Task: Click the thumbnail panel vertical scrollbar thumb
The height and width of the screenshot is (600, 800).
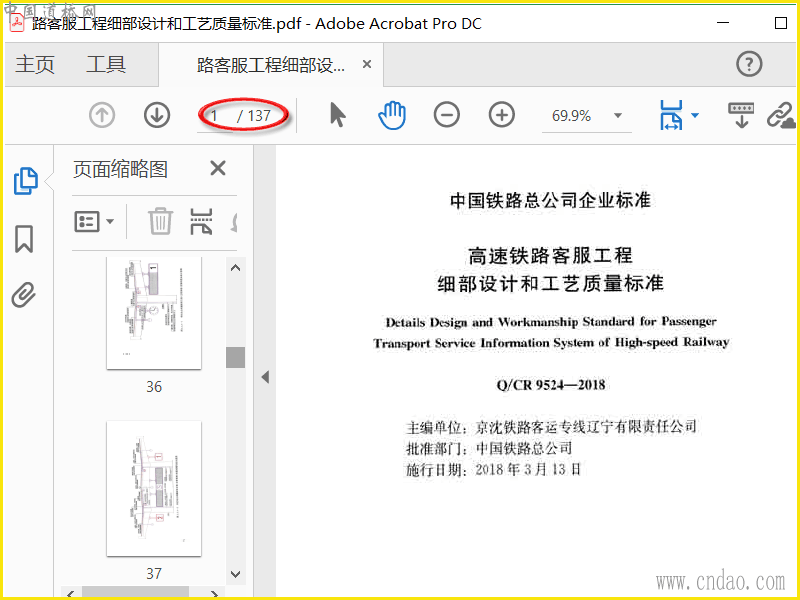Action: point(235,357)
